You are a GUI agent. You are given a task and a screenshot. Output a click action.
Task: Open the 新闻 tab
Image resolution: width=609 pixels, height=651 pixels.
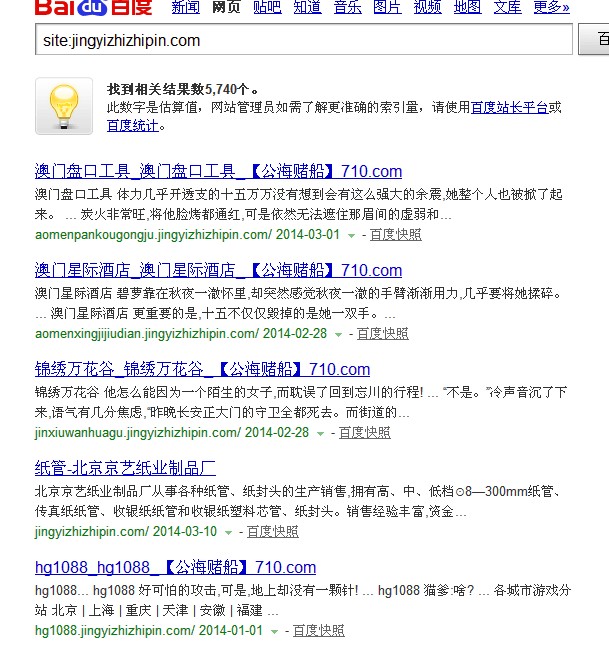186,7
